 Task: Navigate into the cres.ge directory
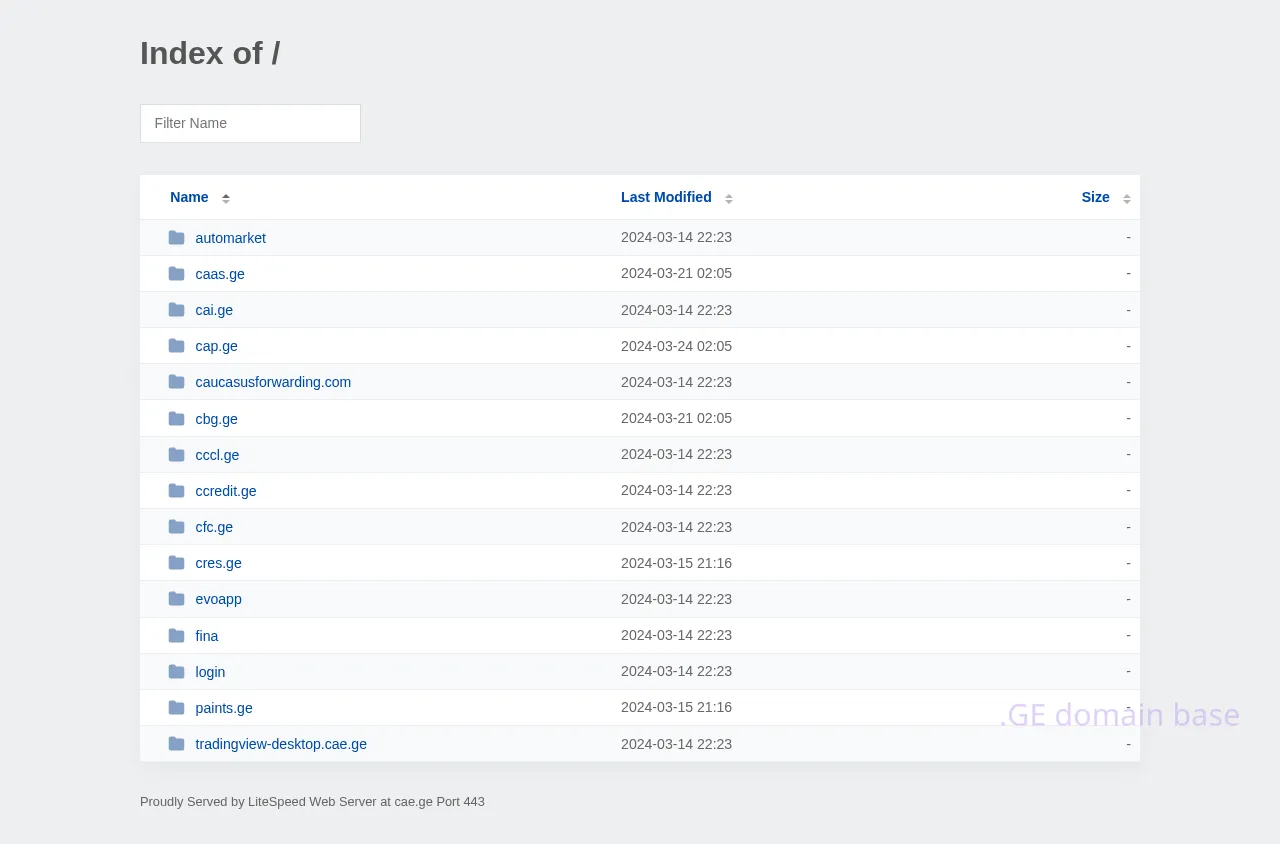(218, 563)
